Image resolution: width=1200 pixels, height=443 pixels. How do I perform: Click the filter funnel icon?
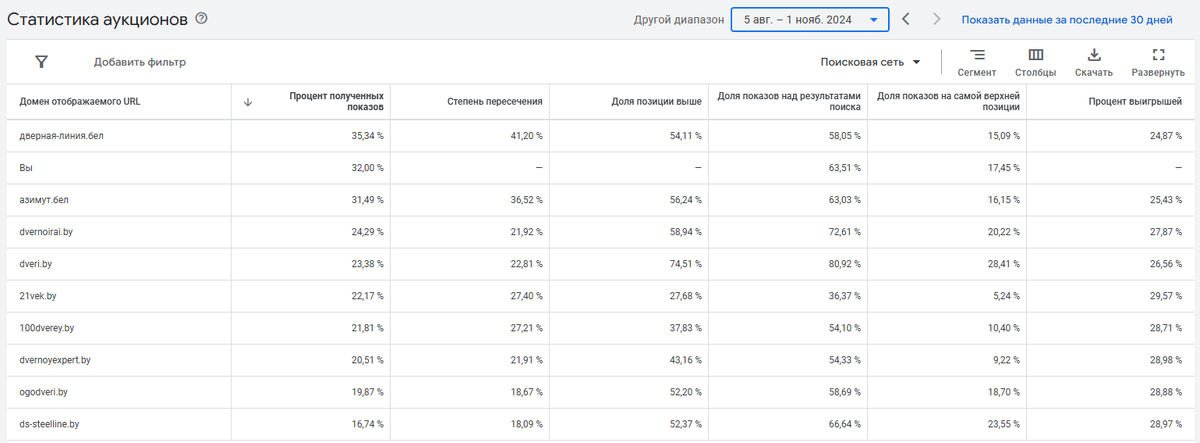pos(41,62)
